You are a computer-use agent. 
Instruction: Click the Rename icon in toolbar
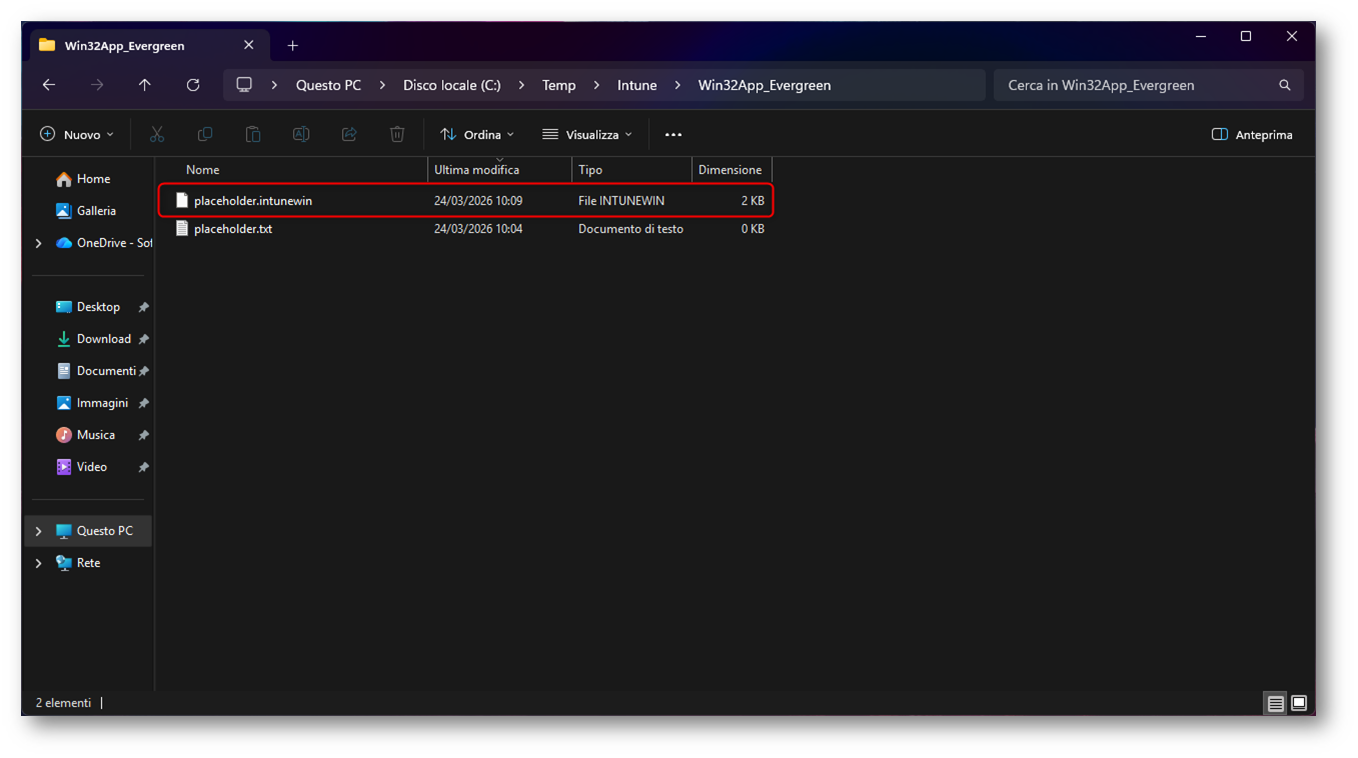[x=301, y=134]
